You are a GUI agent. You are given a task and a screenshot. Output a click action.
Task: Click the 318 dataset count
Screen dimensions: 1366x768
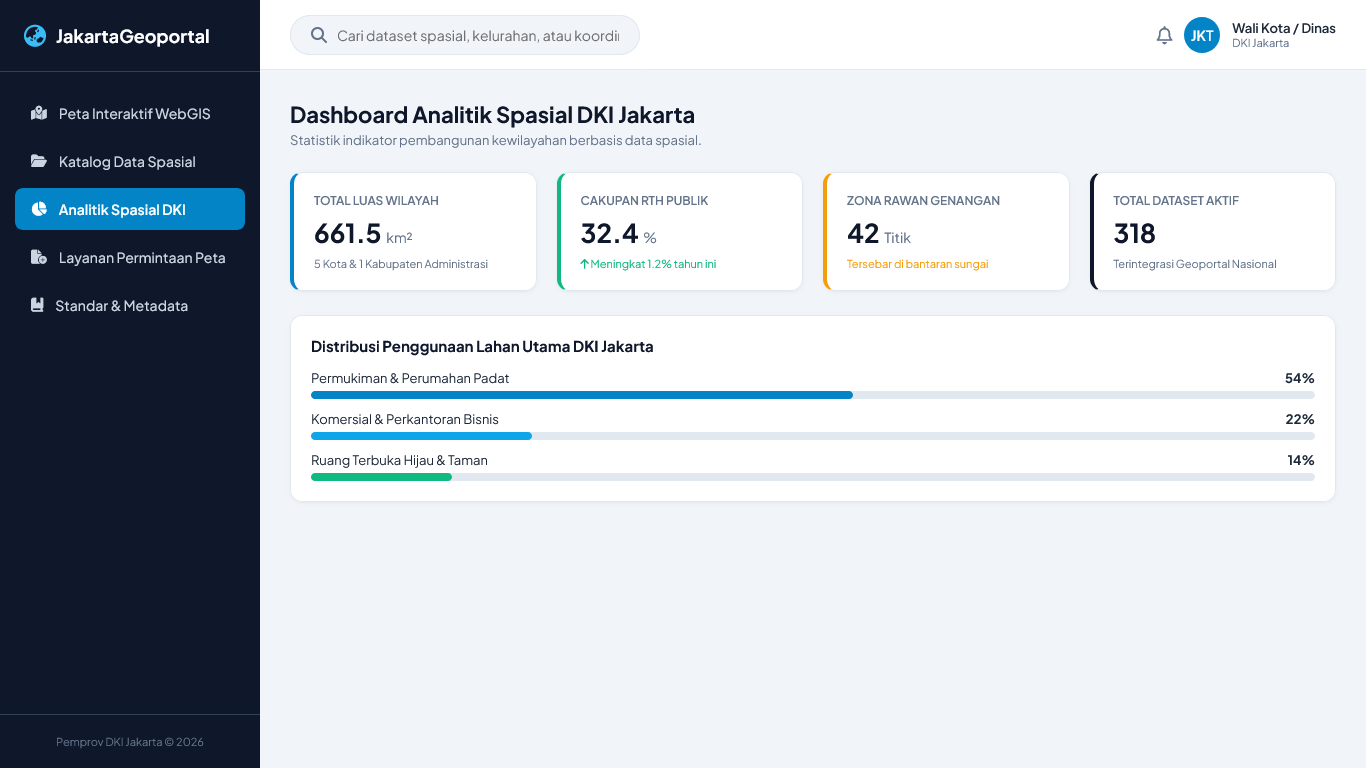(1135, 233)
